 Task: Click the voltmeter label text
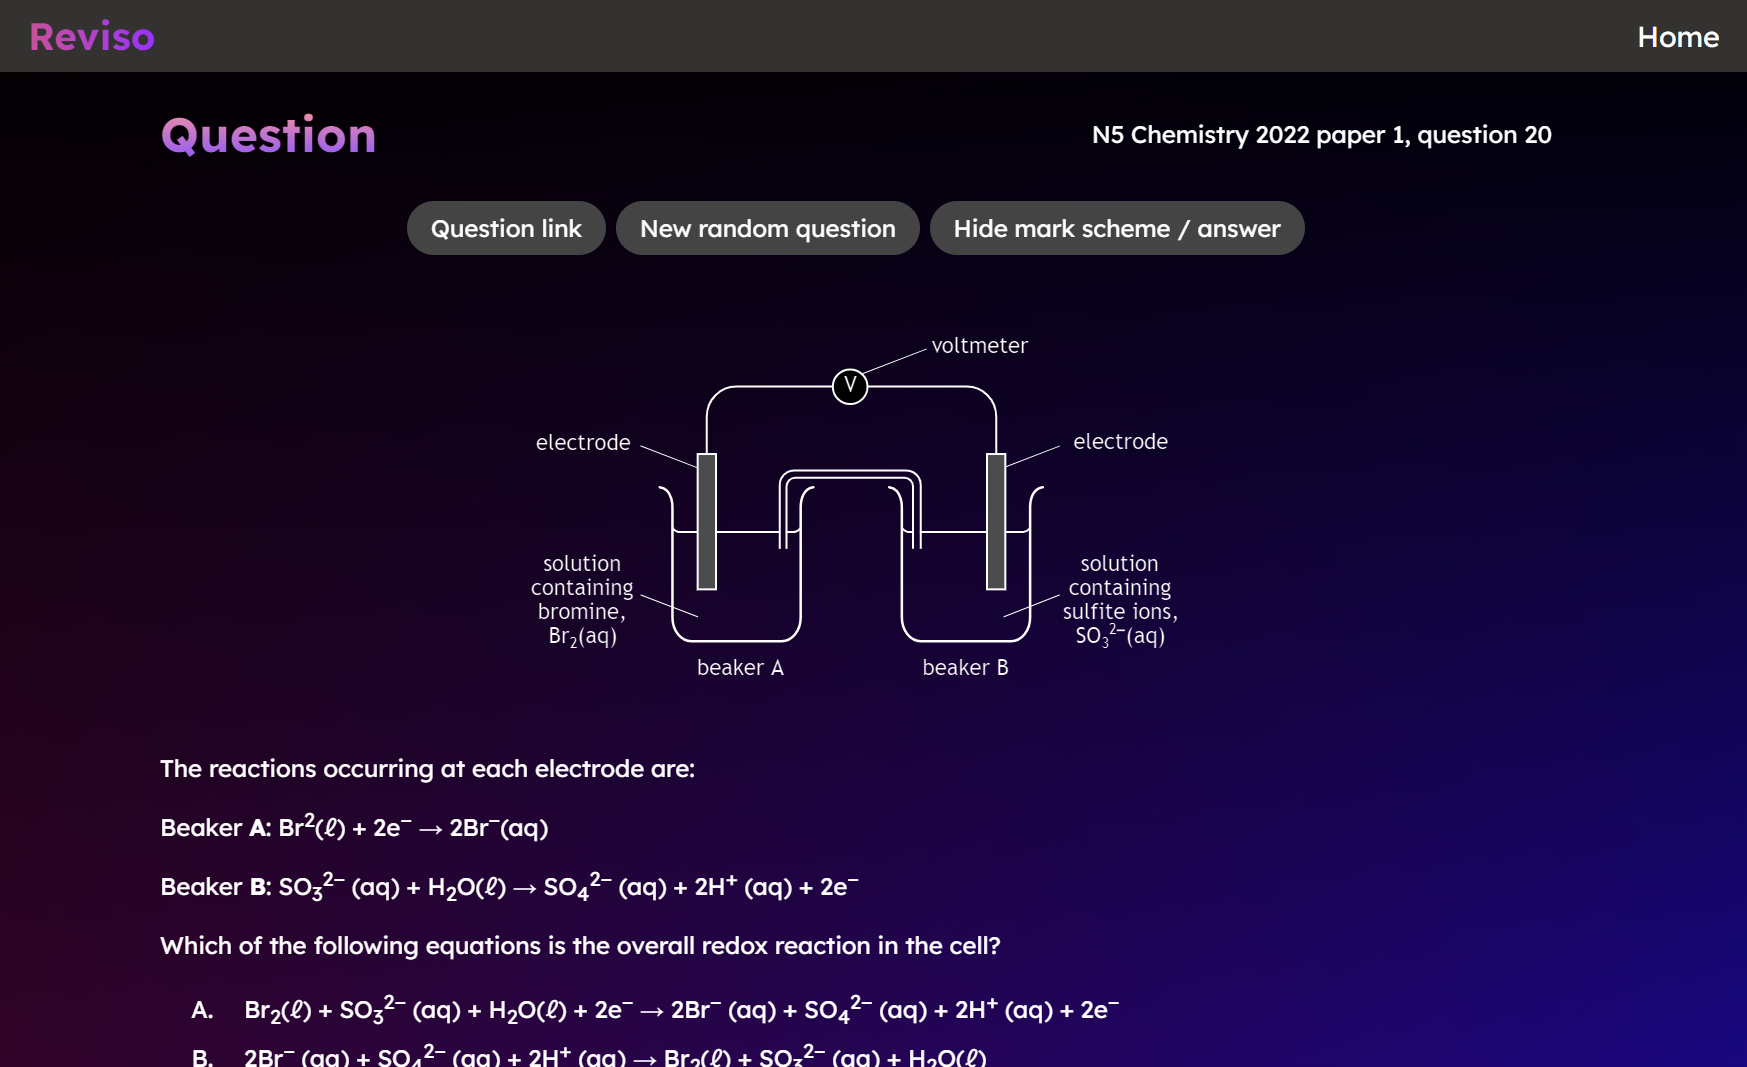tap(980, 345)
